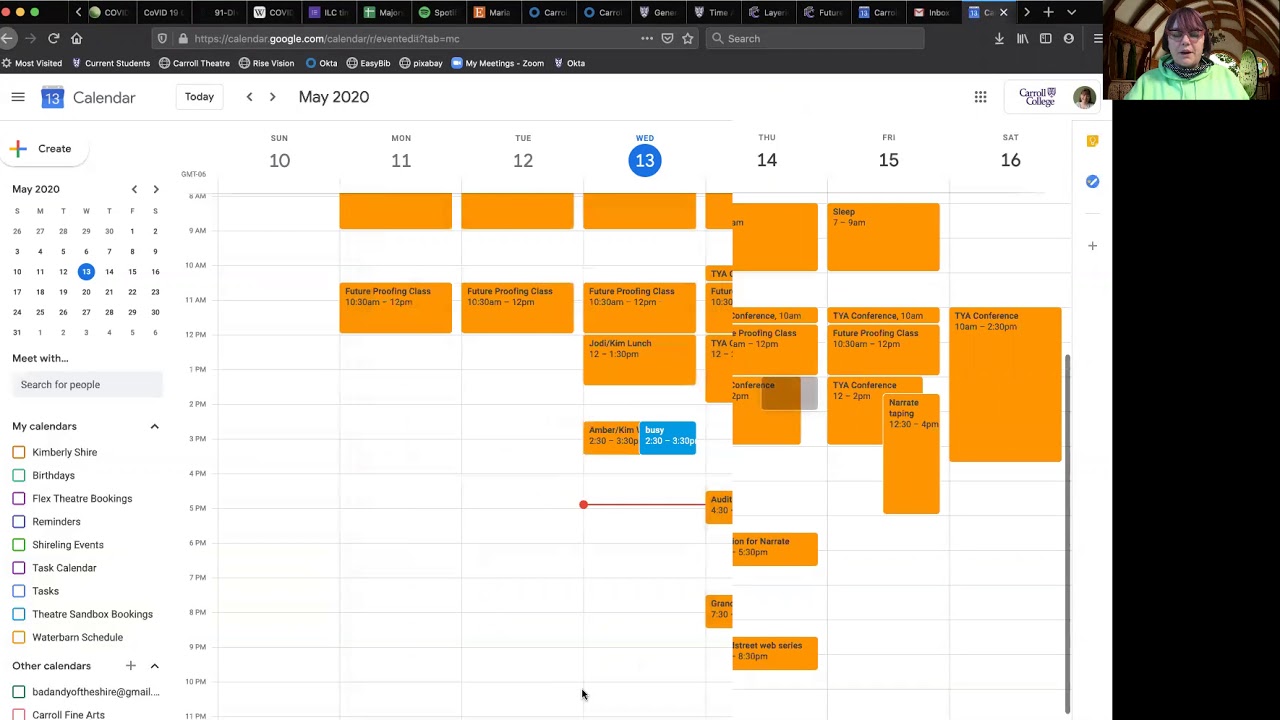This screenshot has width=1280, height=720.
Task: Select May 20 in the mini calendar
Action: pos(86,292)
